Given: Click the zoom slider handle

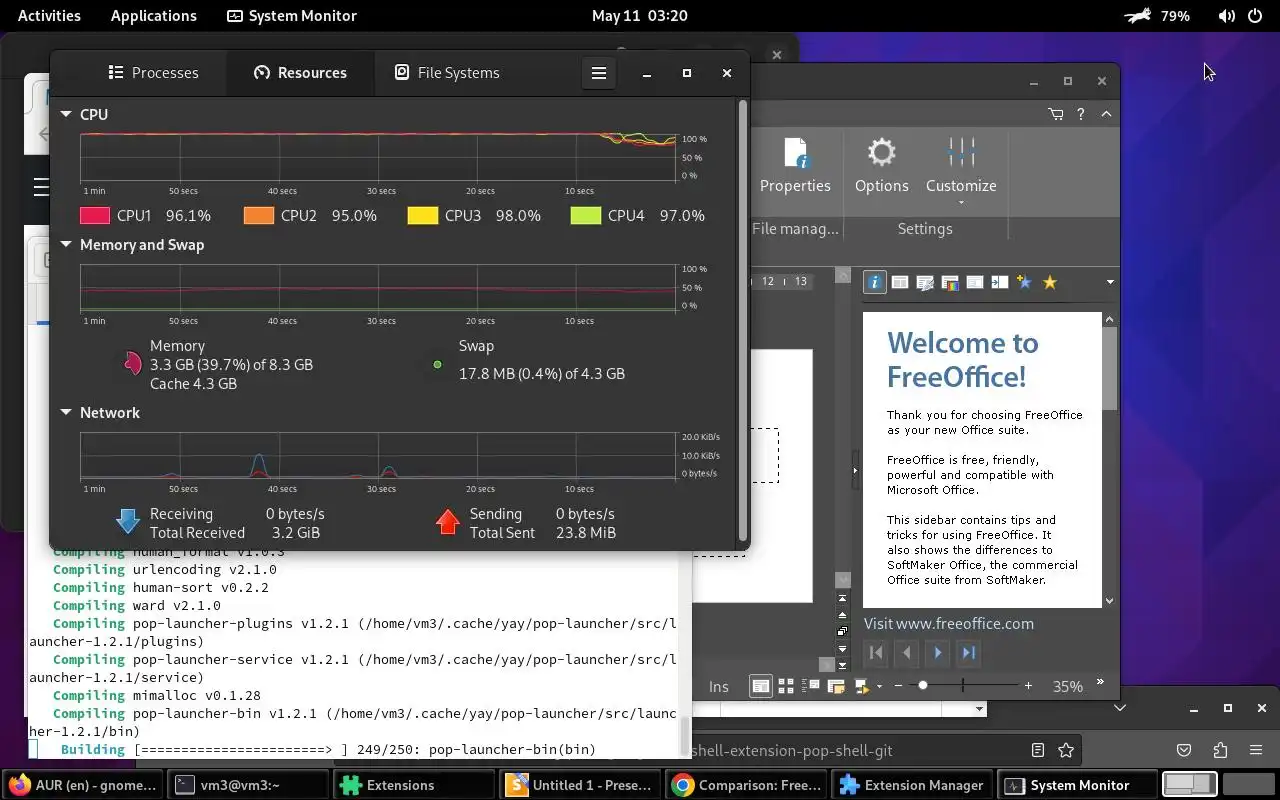Looking at the screenshot, I should click(x=923, y=686).
